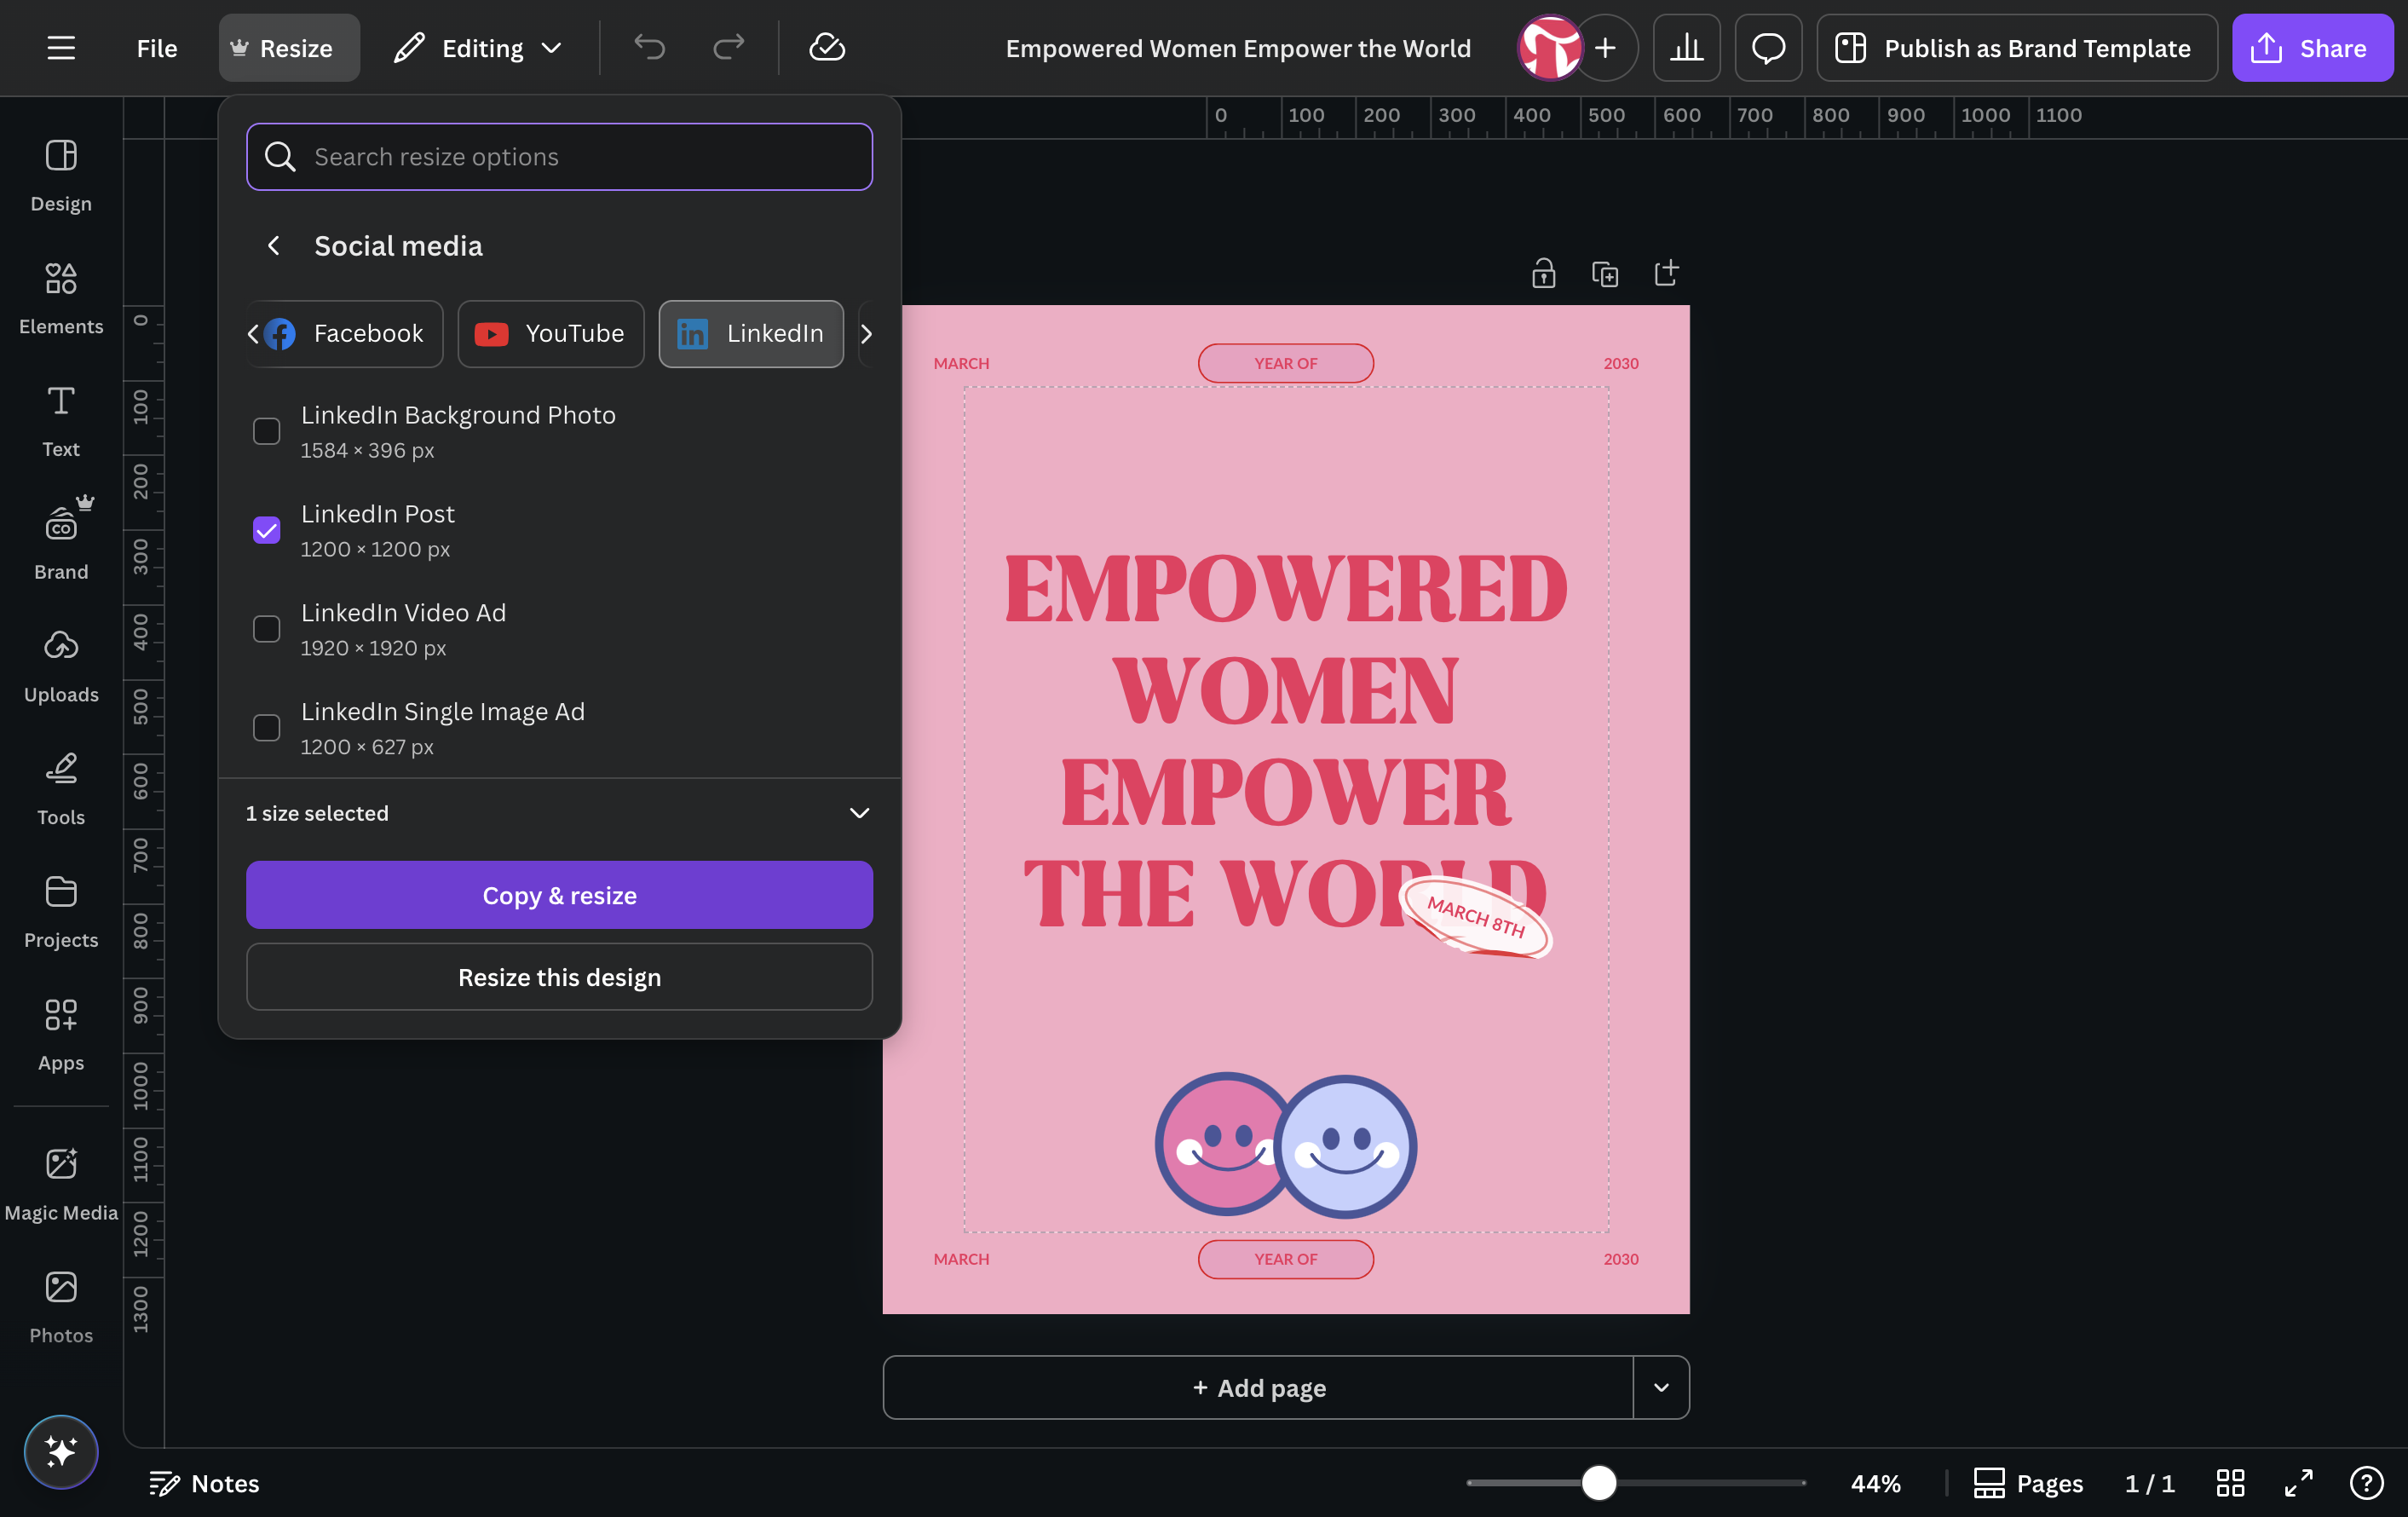Open the Apps panel

coord(61,1034)
